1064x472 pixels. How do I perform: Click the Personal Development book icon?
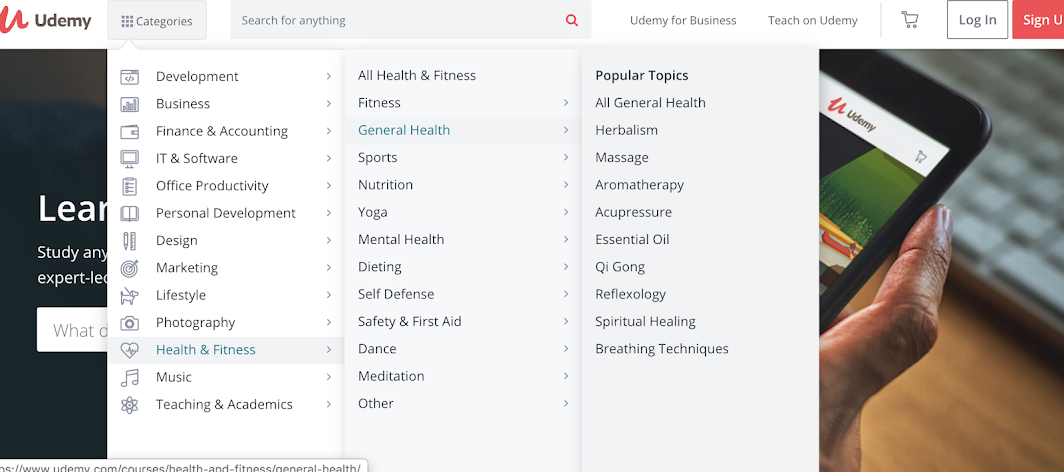130,213
